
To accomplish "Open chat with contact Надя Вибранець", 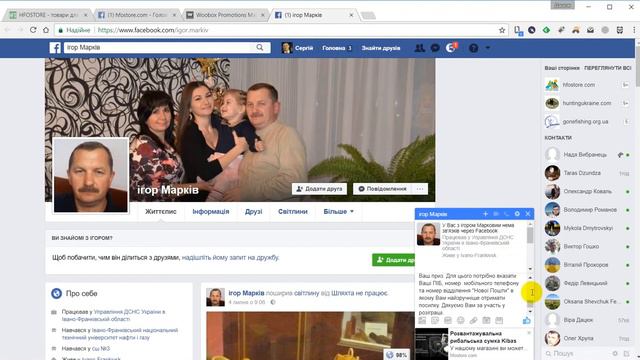I will coord(587,155).
